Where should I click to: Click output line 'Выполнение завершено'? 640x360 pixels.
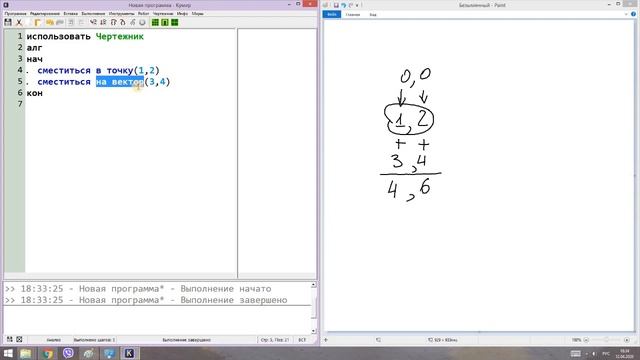[x=146, y=300]
